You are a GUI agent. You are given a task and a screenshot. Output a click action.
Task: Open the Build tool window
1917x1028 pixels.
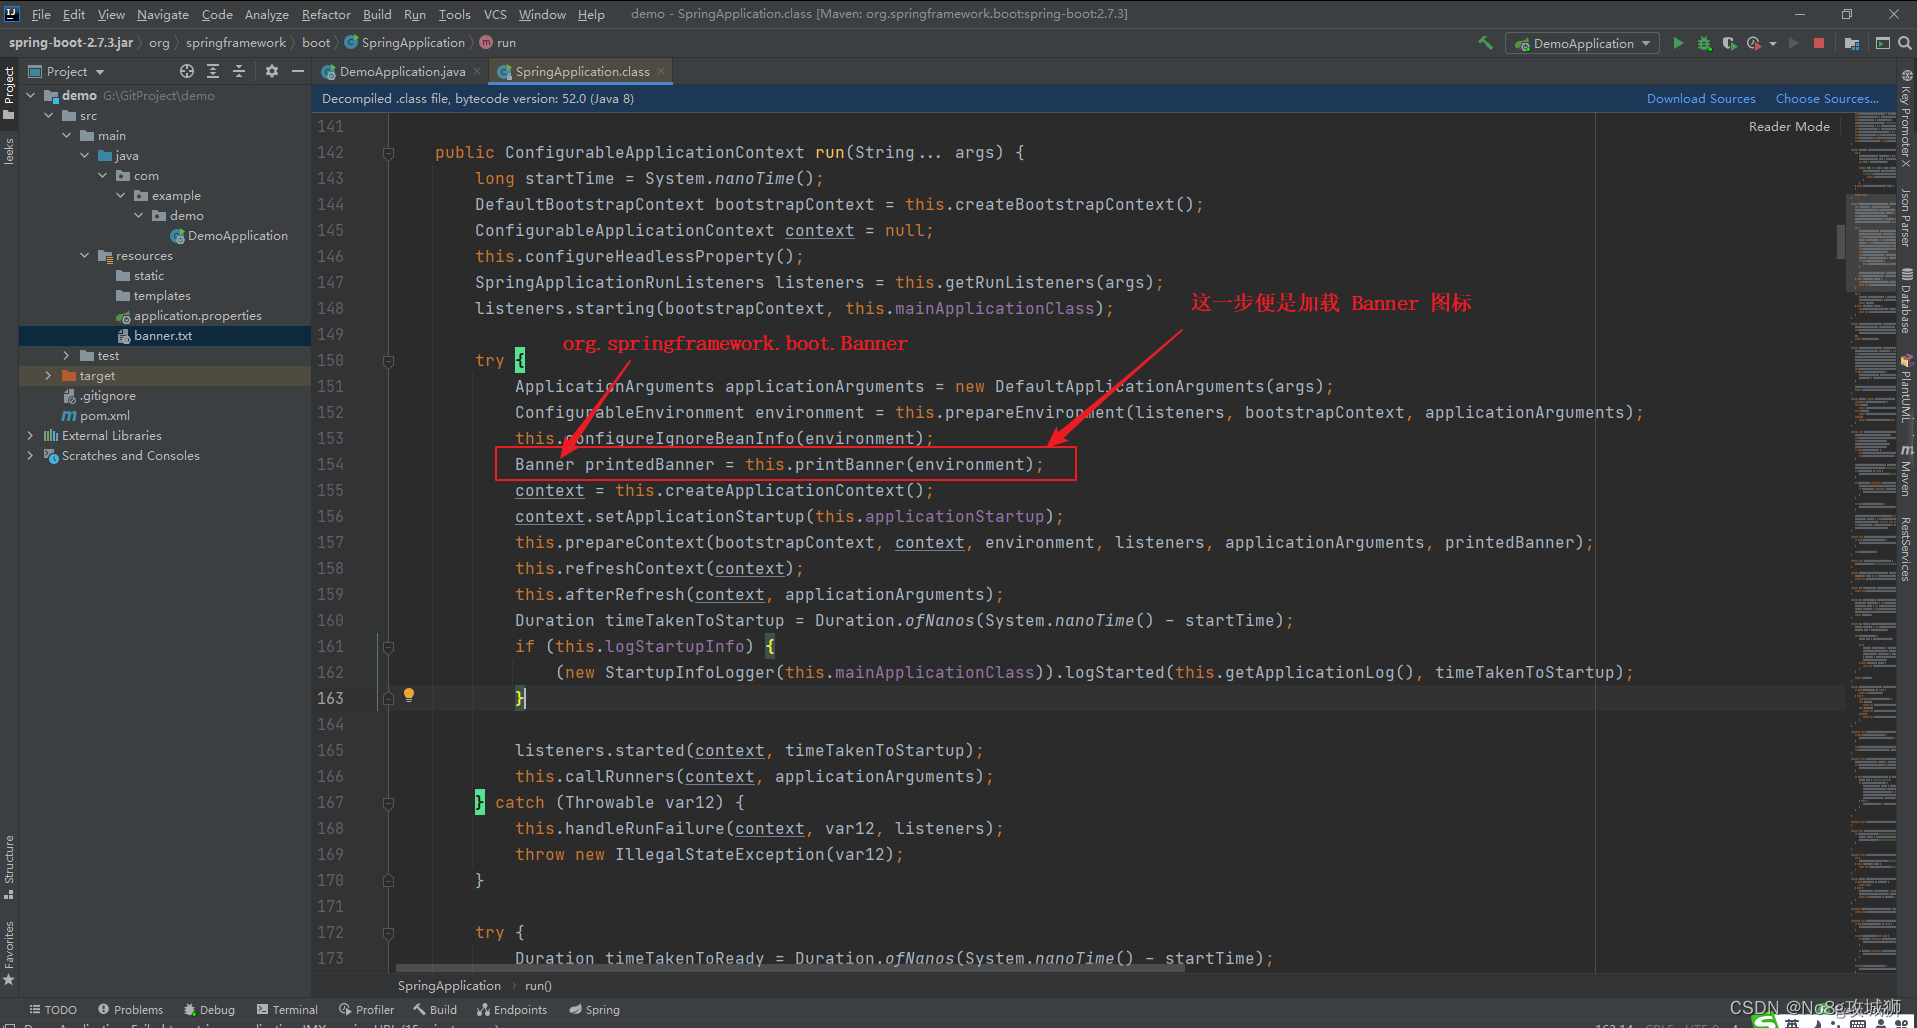(x=435, y=1010)
